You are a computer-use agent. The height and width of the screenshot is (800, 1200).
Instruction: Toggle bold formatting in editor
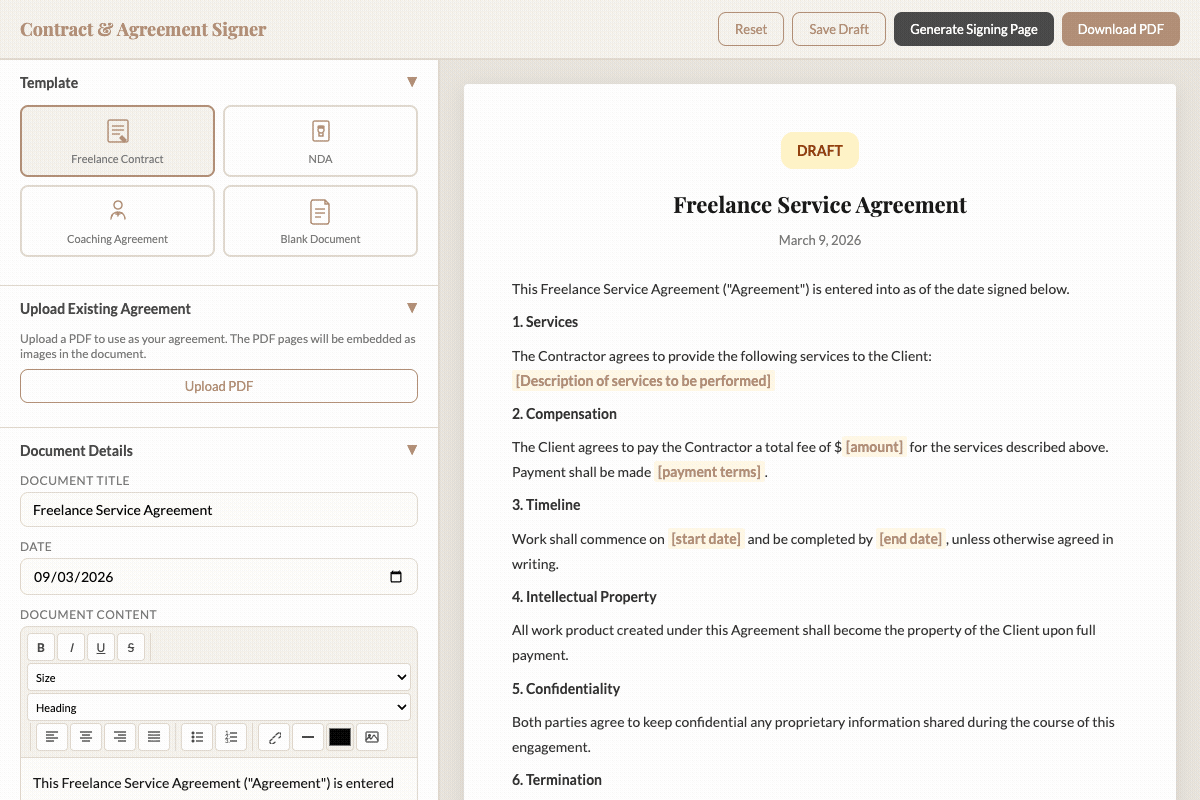tap(41, 647)
